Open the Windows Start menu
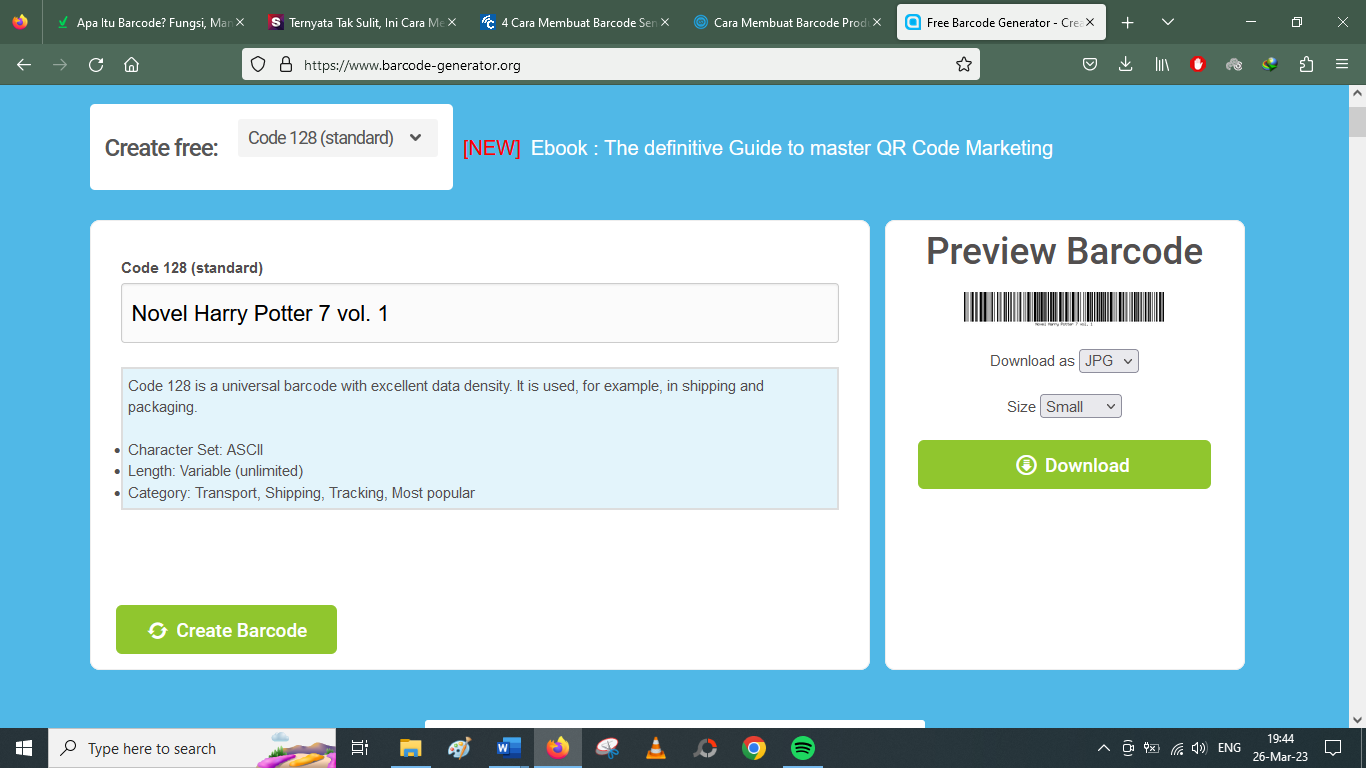 (23, 748)
